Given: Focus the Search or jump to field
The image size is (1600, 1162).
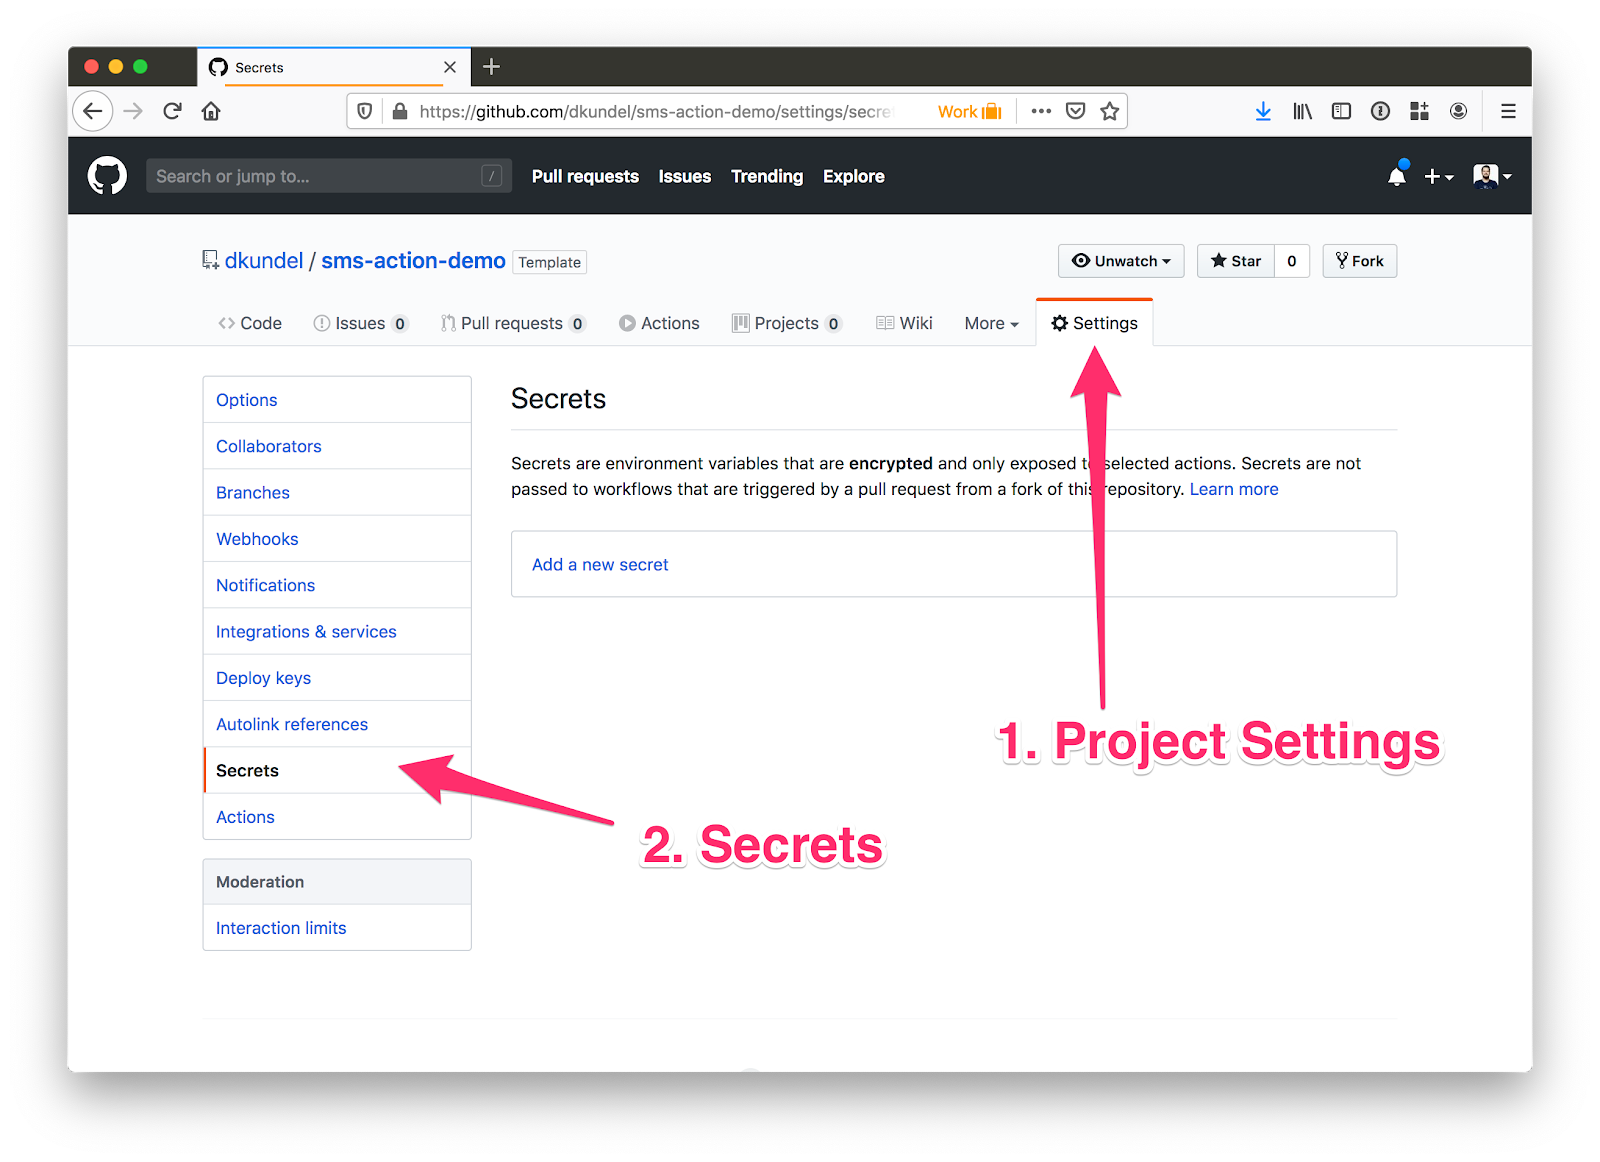Looking at the screenshot, I should (329, 176).
